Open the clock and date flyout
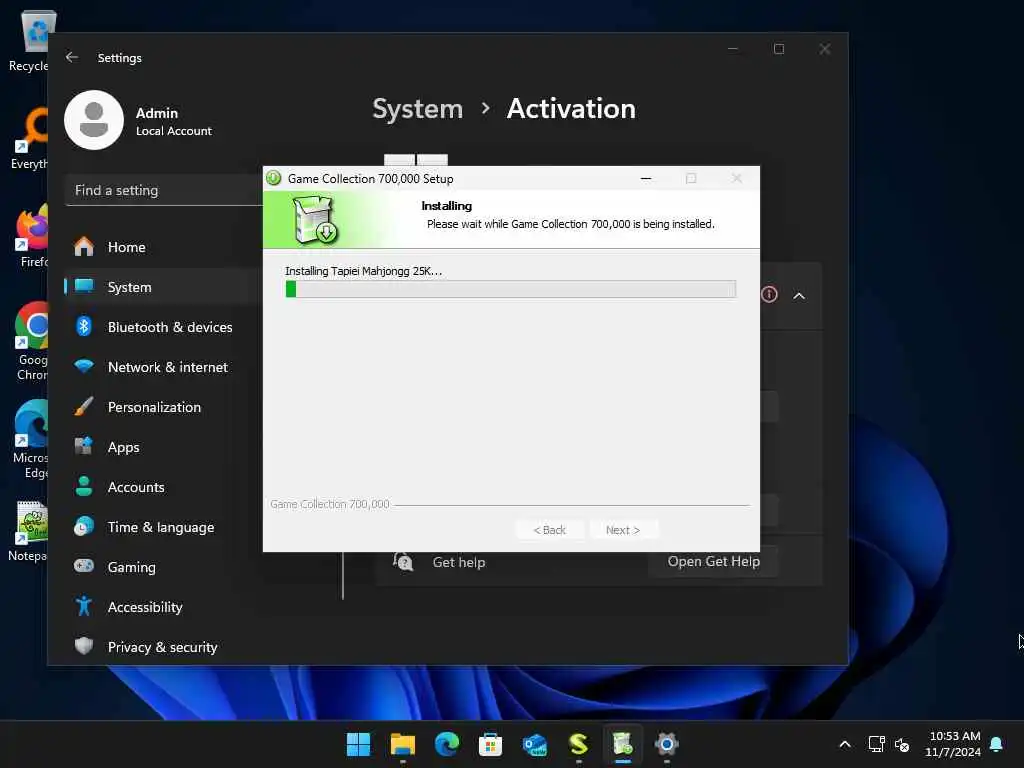The height and width of the screenshot is (768, 1024). [x=953, y=744]
